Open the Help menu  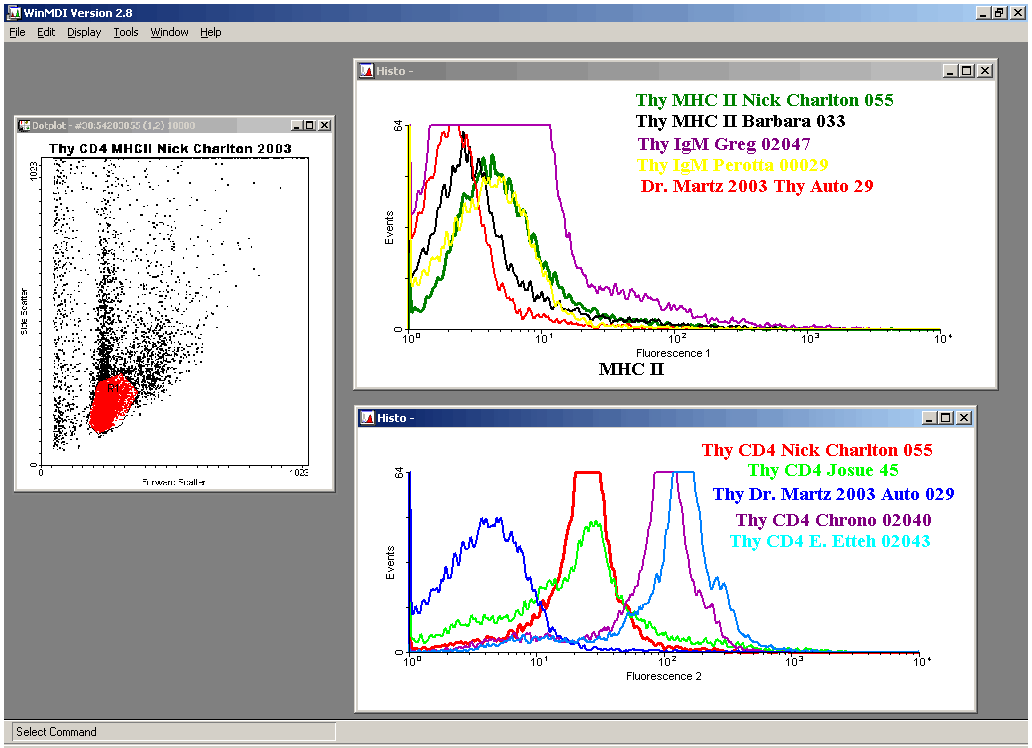[x=210, y=32]
